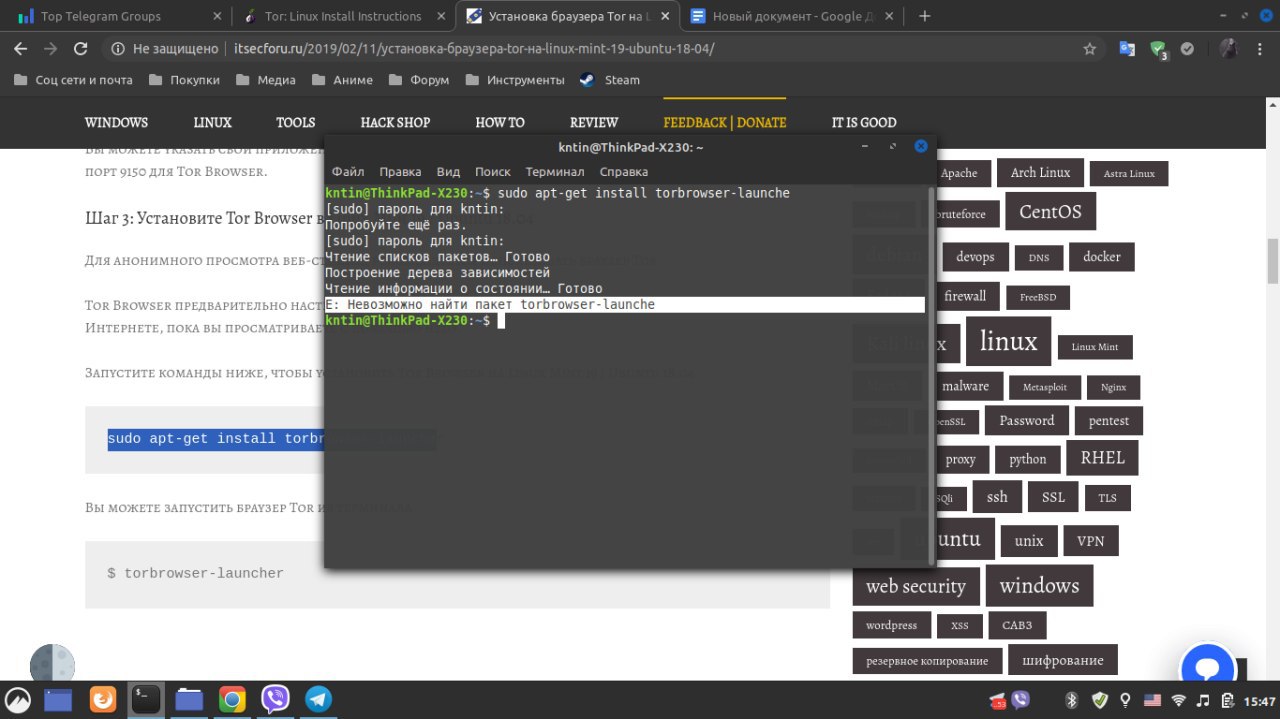The image size is (1280, 719).
Task: Open a new browser tab with plus
Action: (x=925, y=16)
